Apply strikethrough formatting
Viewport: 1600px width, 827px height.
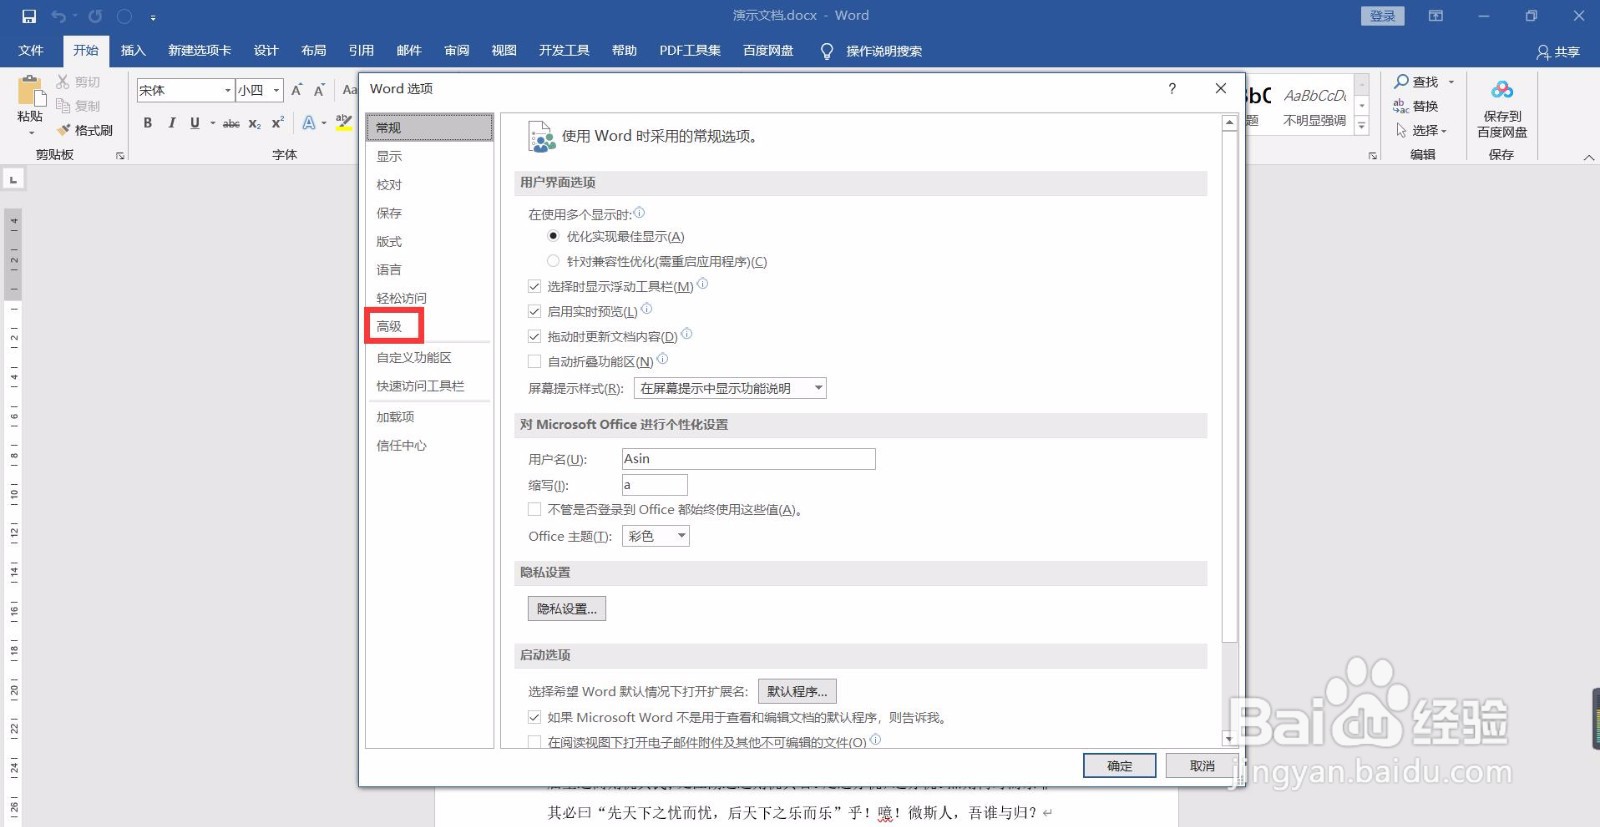(x=231, y=123)
